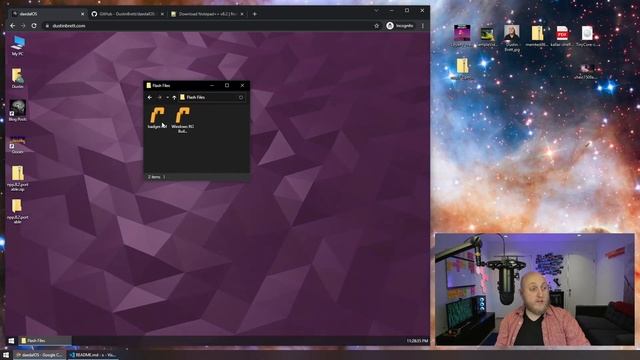Open the Dustin Brett jpg photo on host desktop
The image size is (640, 360).
[512, 38]
